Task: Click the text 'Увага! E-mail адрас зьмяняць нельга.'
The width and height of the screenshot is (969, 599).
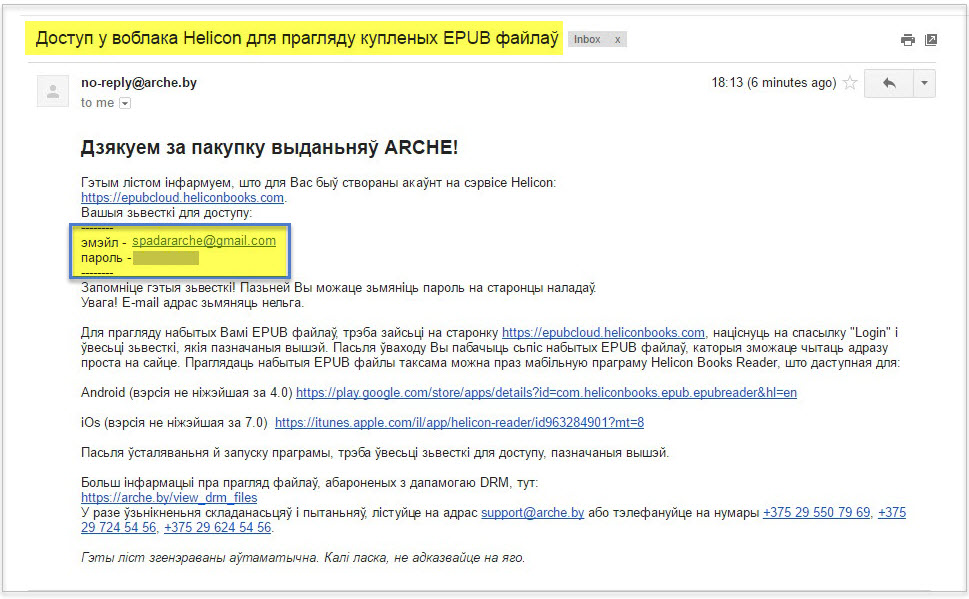Action: pyautogui.click(x=192, y=303)
